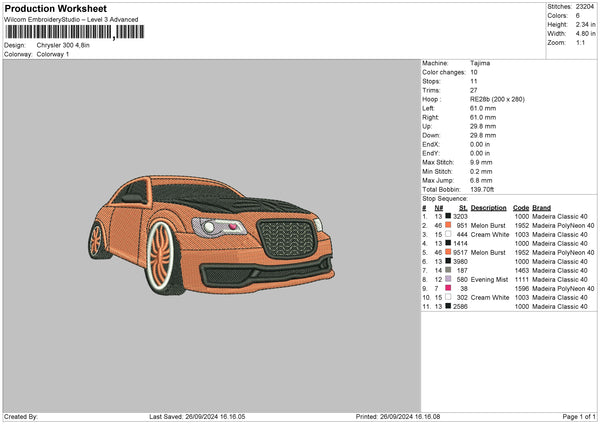This screenshot has height=424, width=600.
Task: Click the Description column header
Action: coord(488,207)
